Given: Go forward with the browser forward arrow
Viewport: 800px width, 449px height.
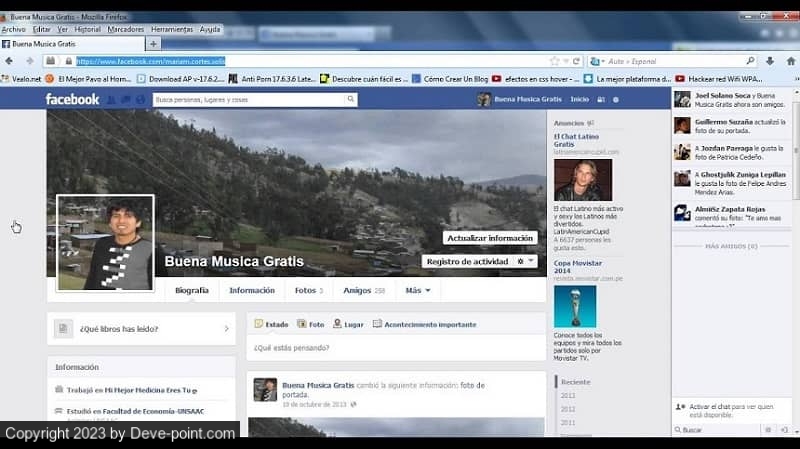Looking at the screenshot, I should click(30, 61).
